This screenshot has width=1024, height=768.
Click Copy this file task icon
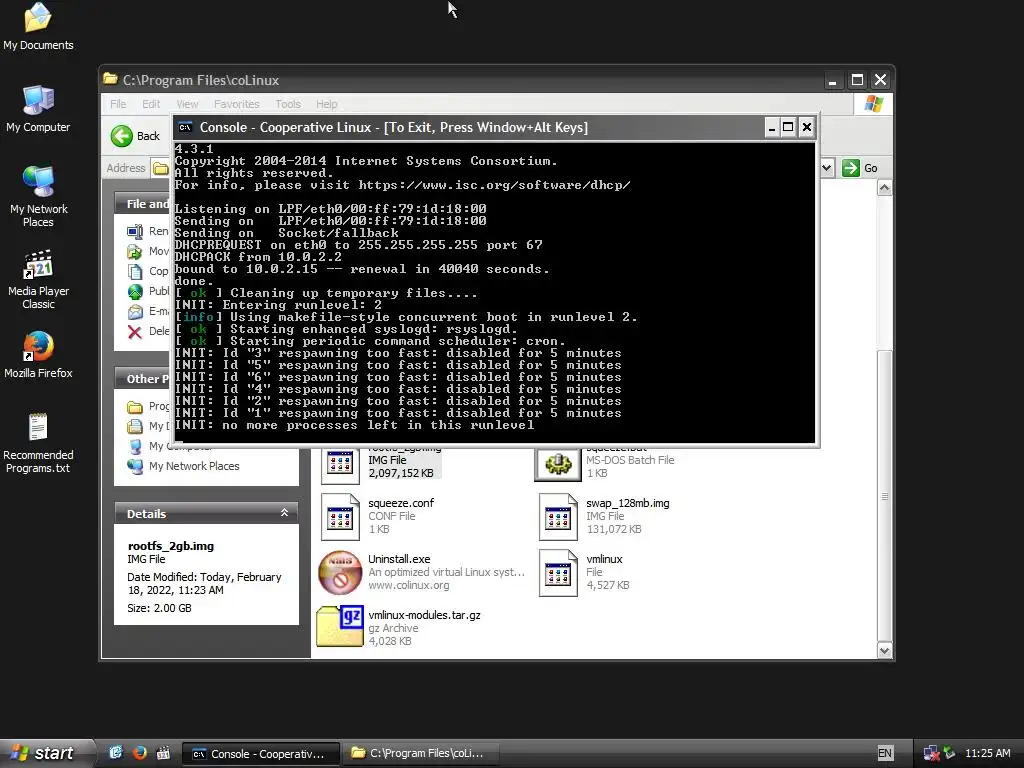(x=135, y=272)
